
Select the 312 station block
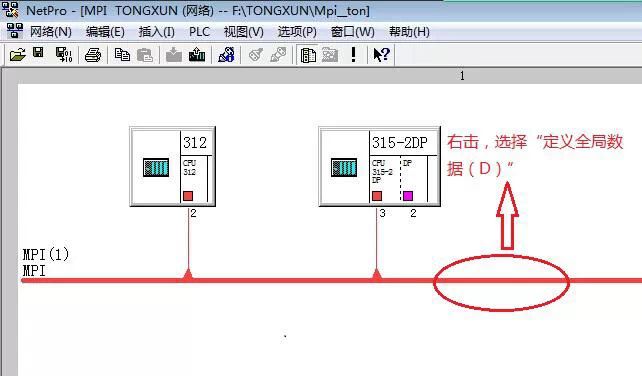point(172,167)
